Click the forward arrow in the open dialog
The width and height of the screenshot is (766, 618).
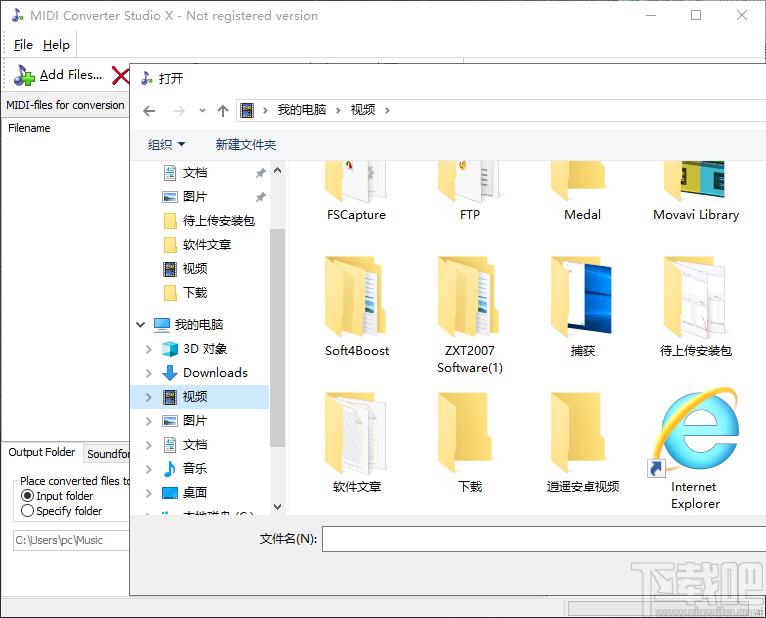click(x=179, y=111)
